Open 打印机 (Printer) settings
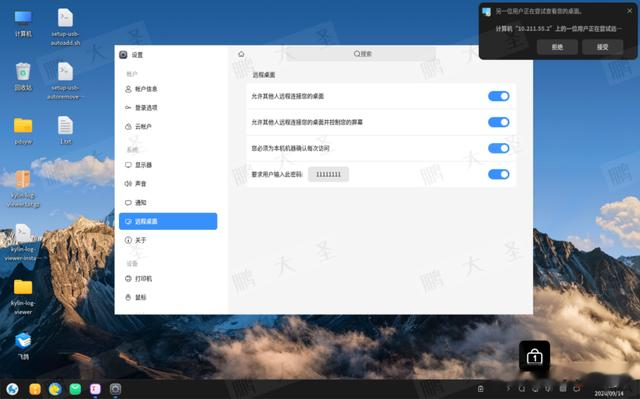640x399 pixels. coord(168,279)
